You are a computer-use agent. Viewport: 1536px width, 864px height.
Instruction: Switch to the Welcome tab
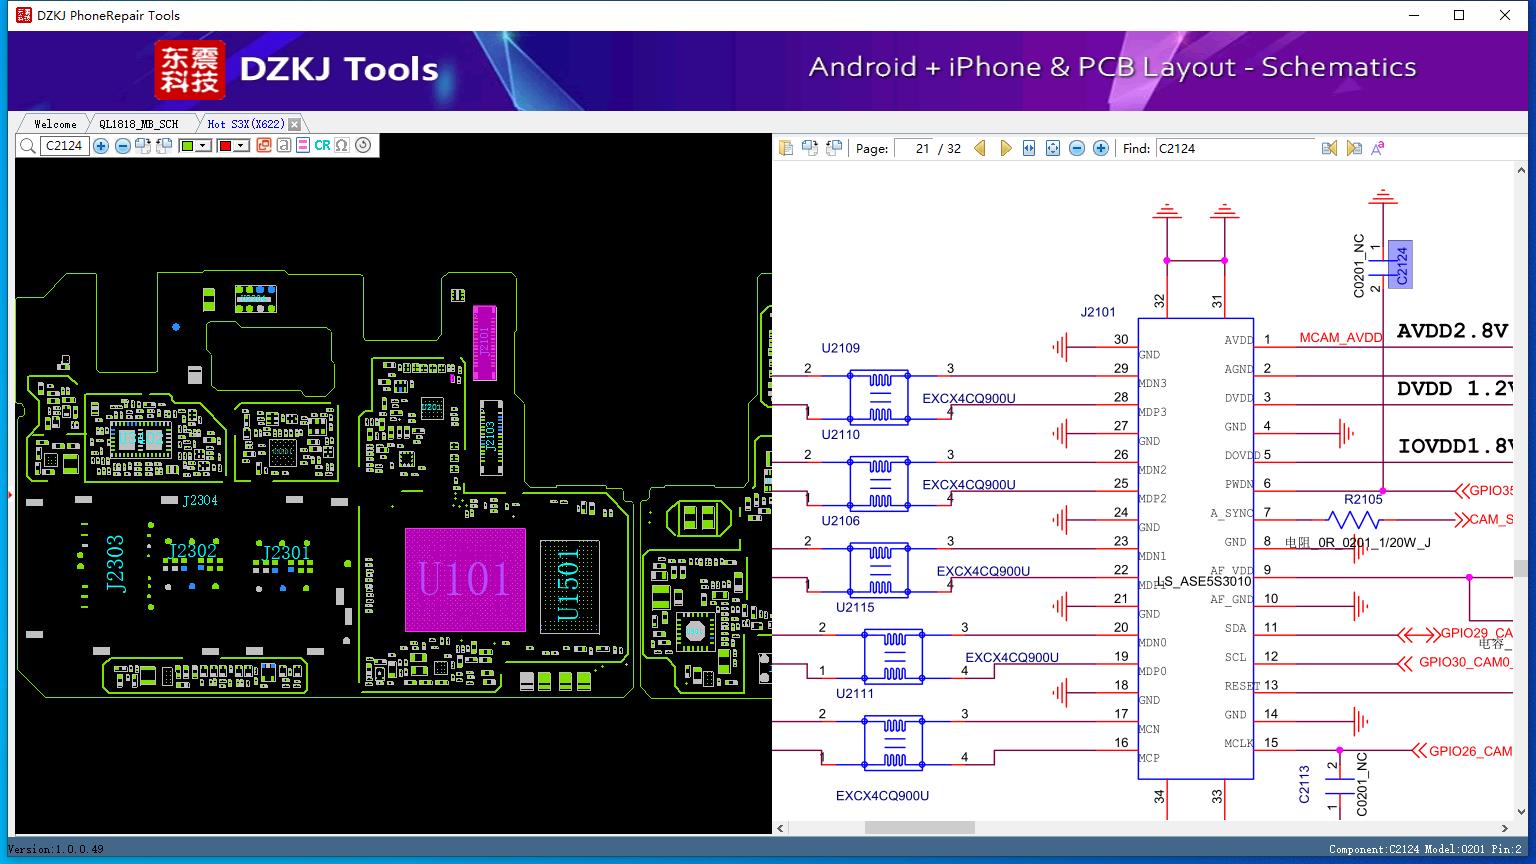pyautogui.click(x=55, y=124)
